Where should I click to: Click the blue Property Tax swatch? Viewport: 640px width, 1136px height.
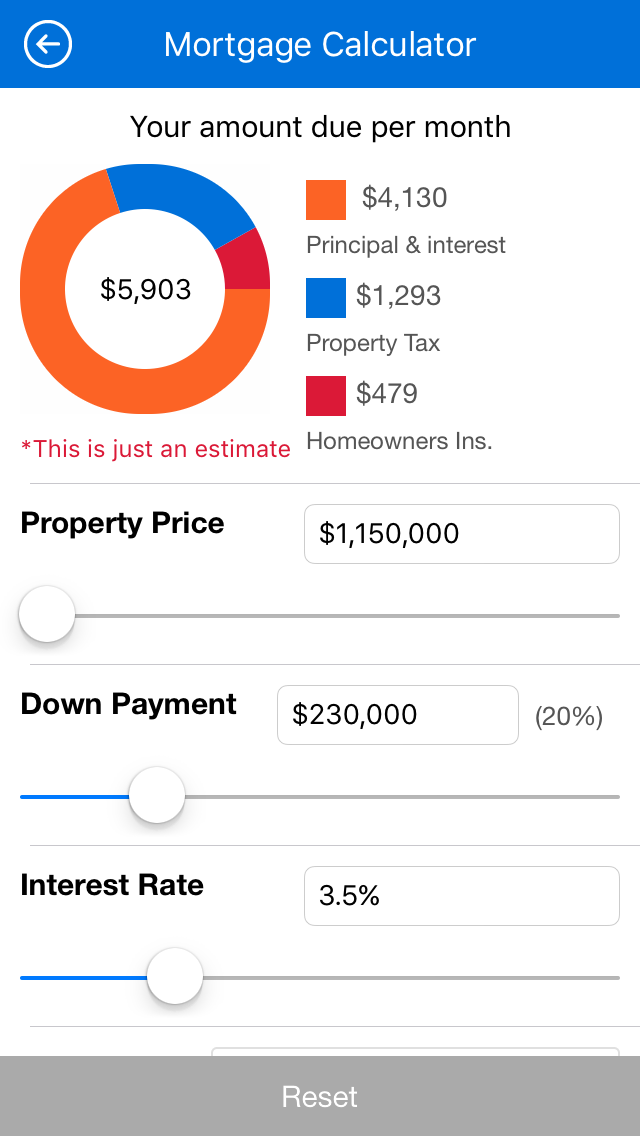coord(326,297)
